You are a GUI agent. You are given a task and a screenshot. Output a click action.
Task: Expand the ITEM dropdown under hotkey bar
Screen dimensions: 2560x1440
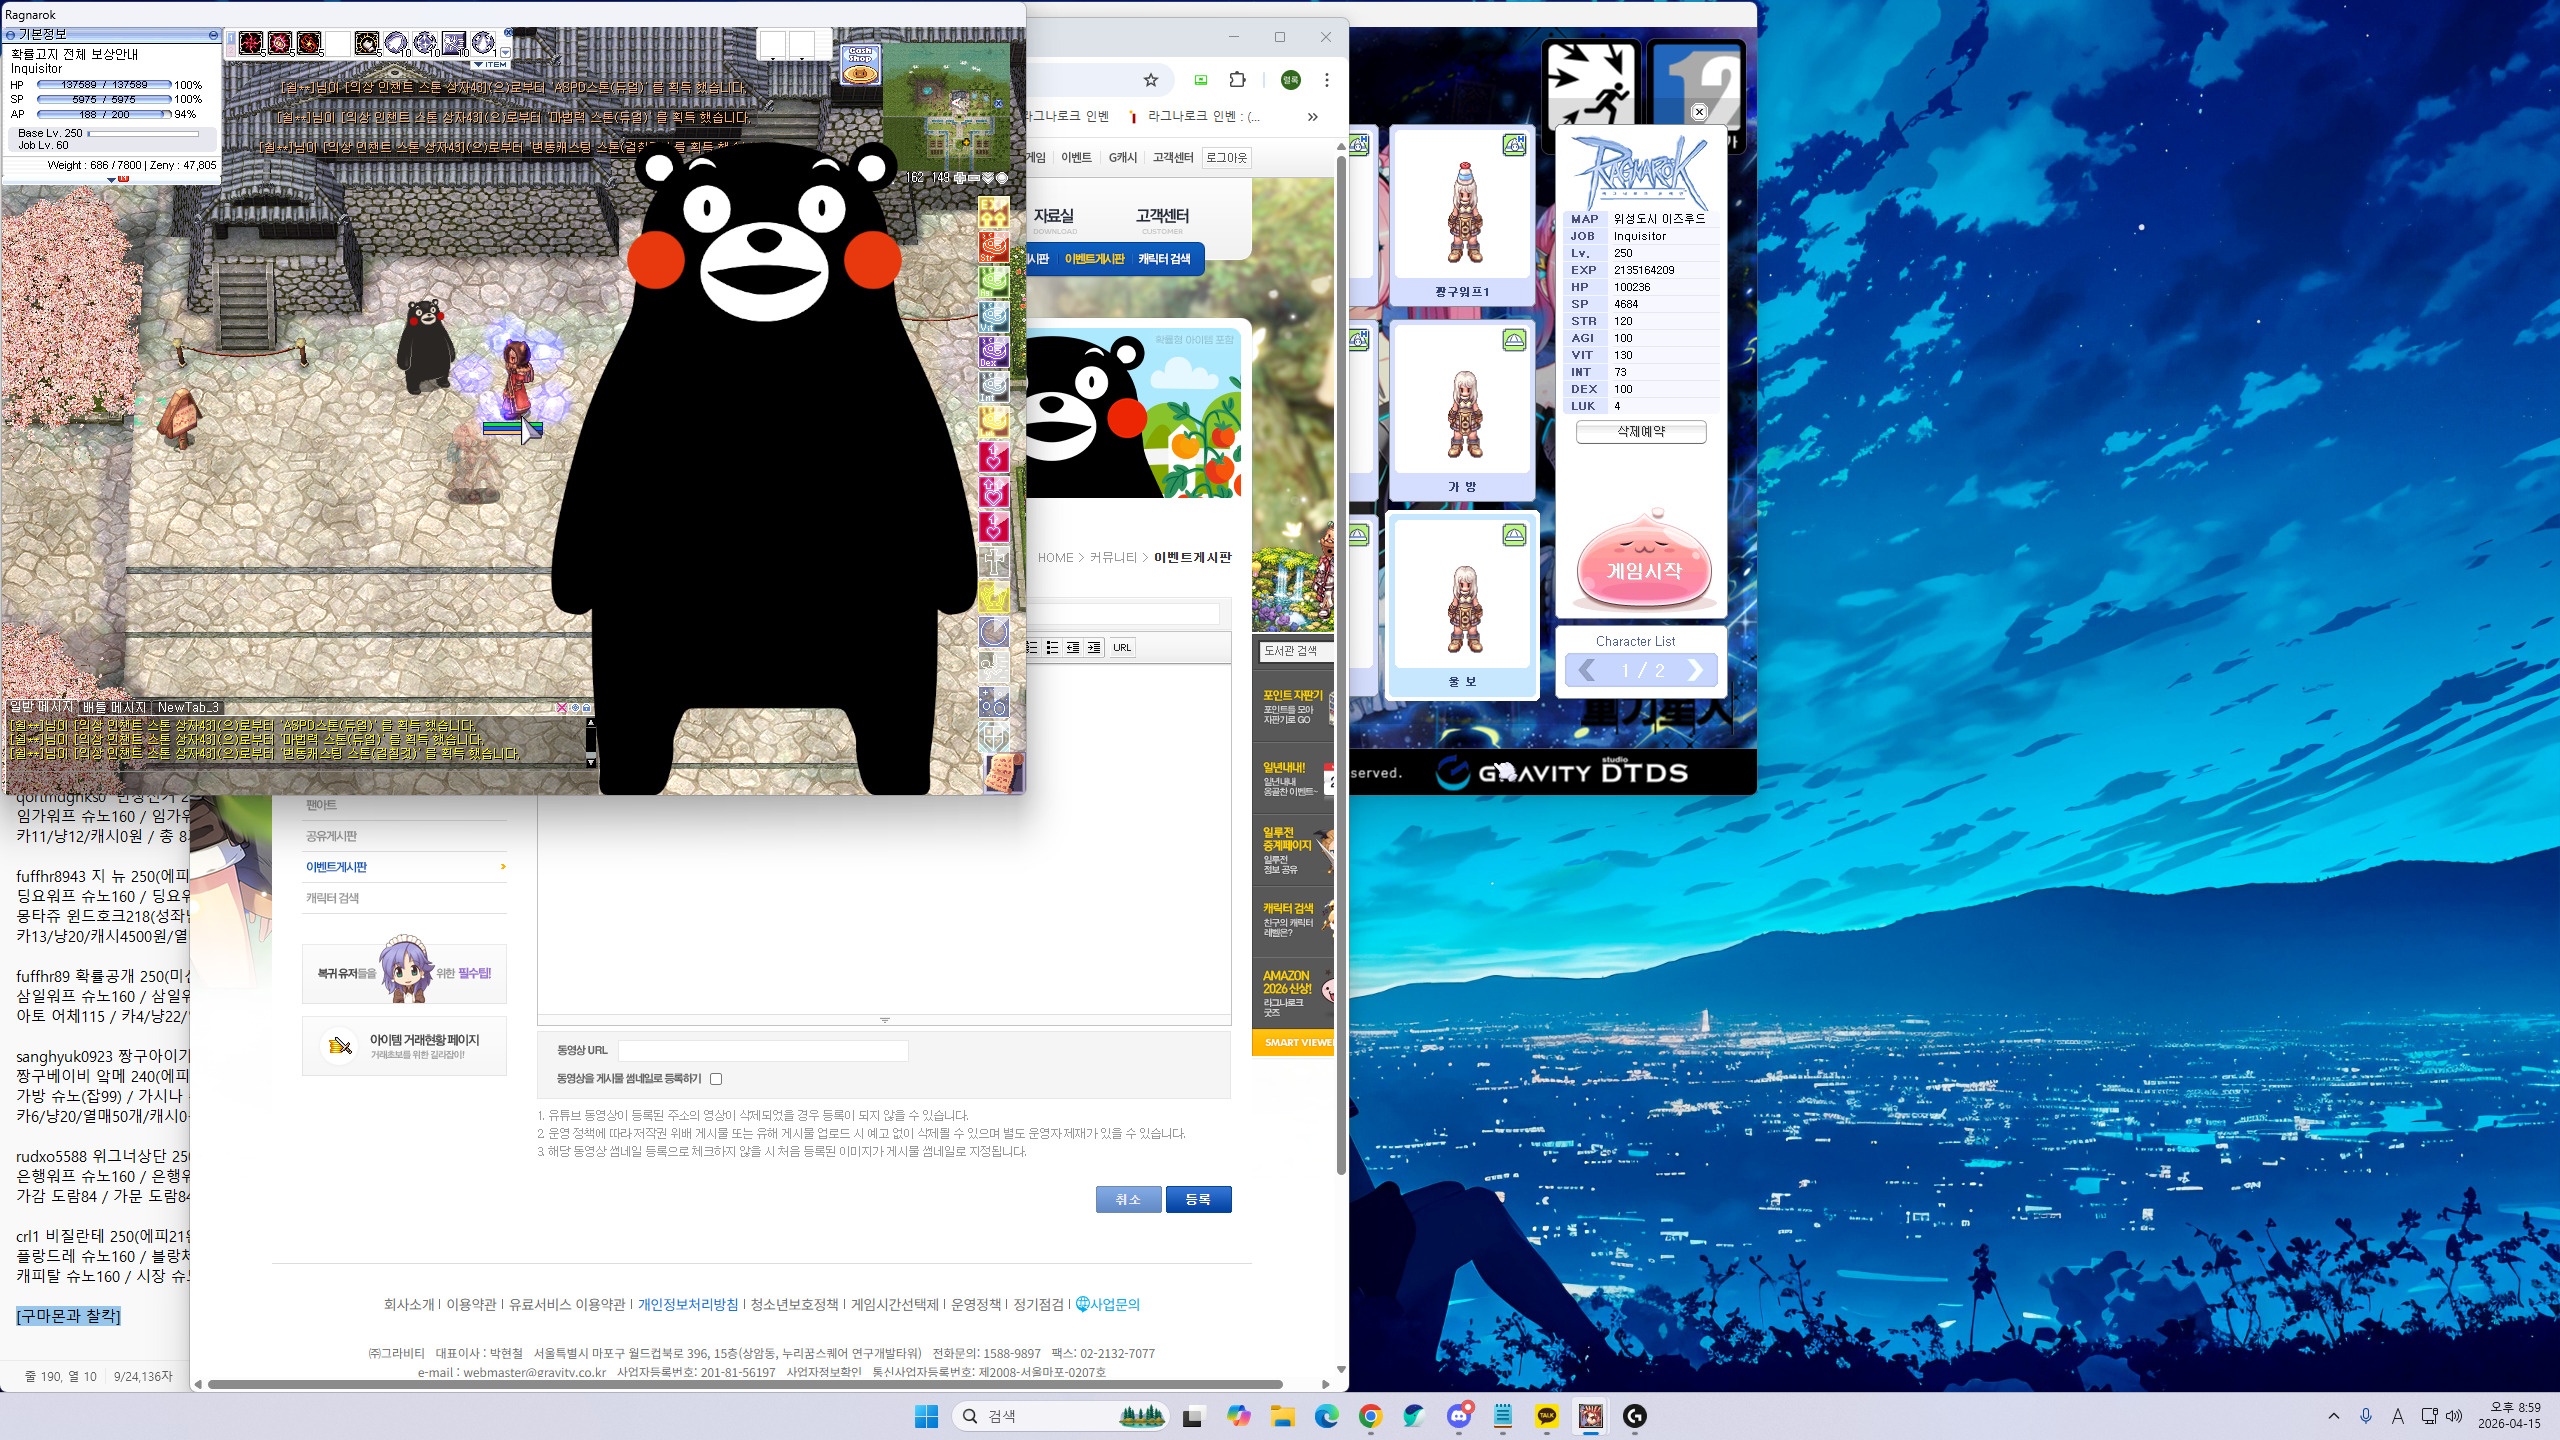point(490,64)
